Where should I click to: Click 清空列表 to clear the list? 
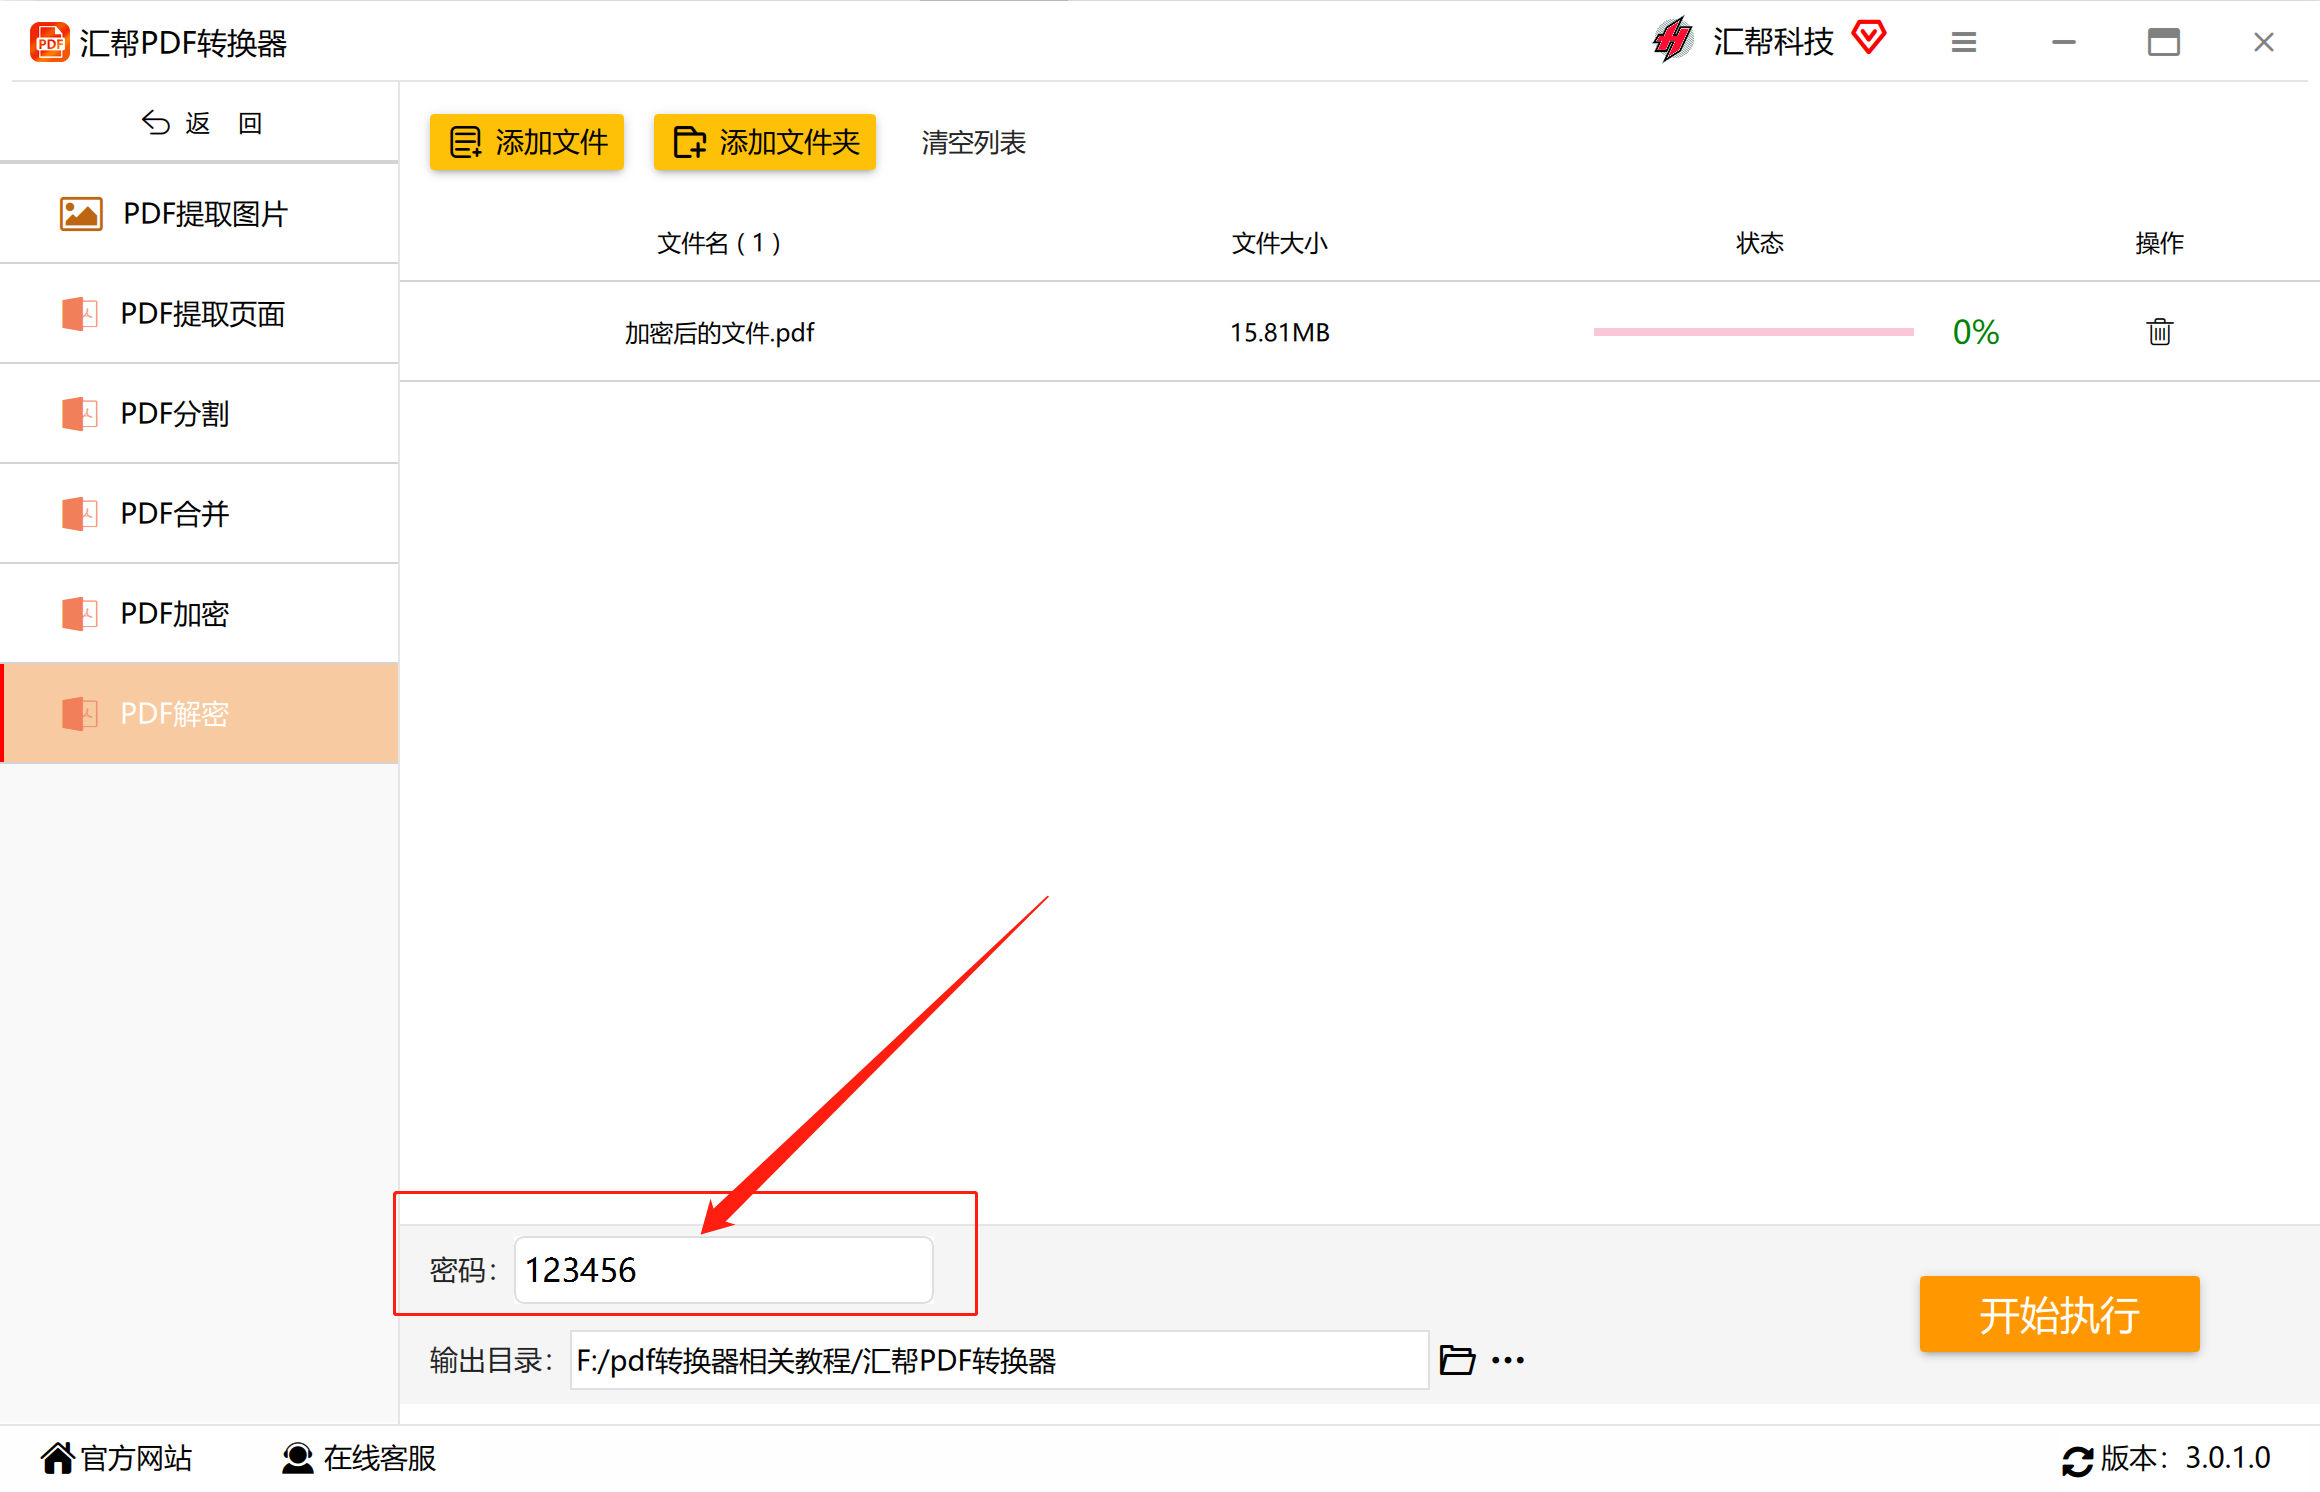click(x=973, y=142)
